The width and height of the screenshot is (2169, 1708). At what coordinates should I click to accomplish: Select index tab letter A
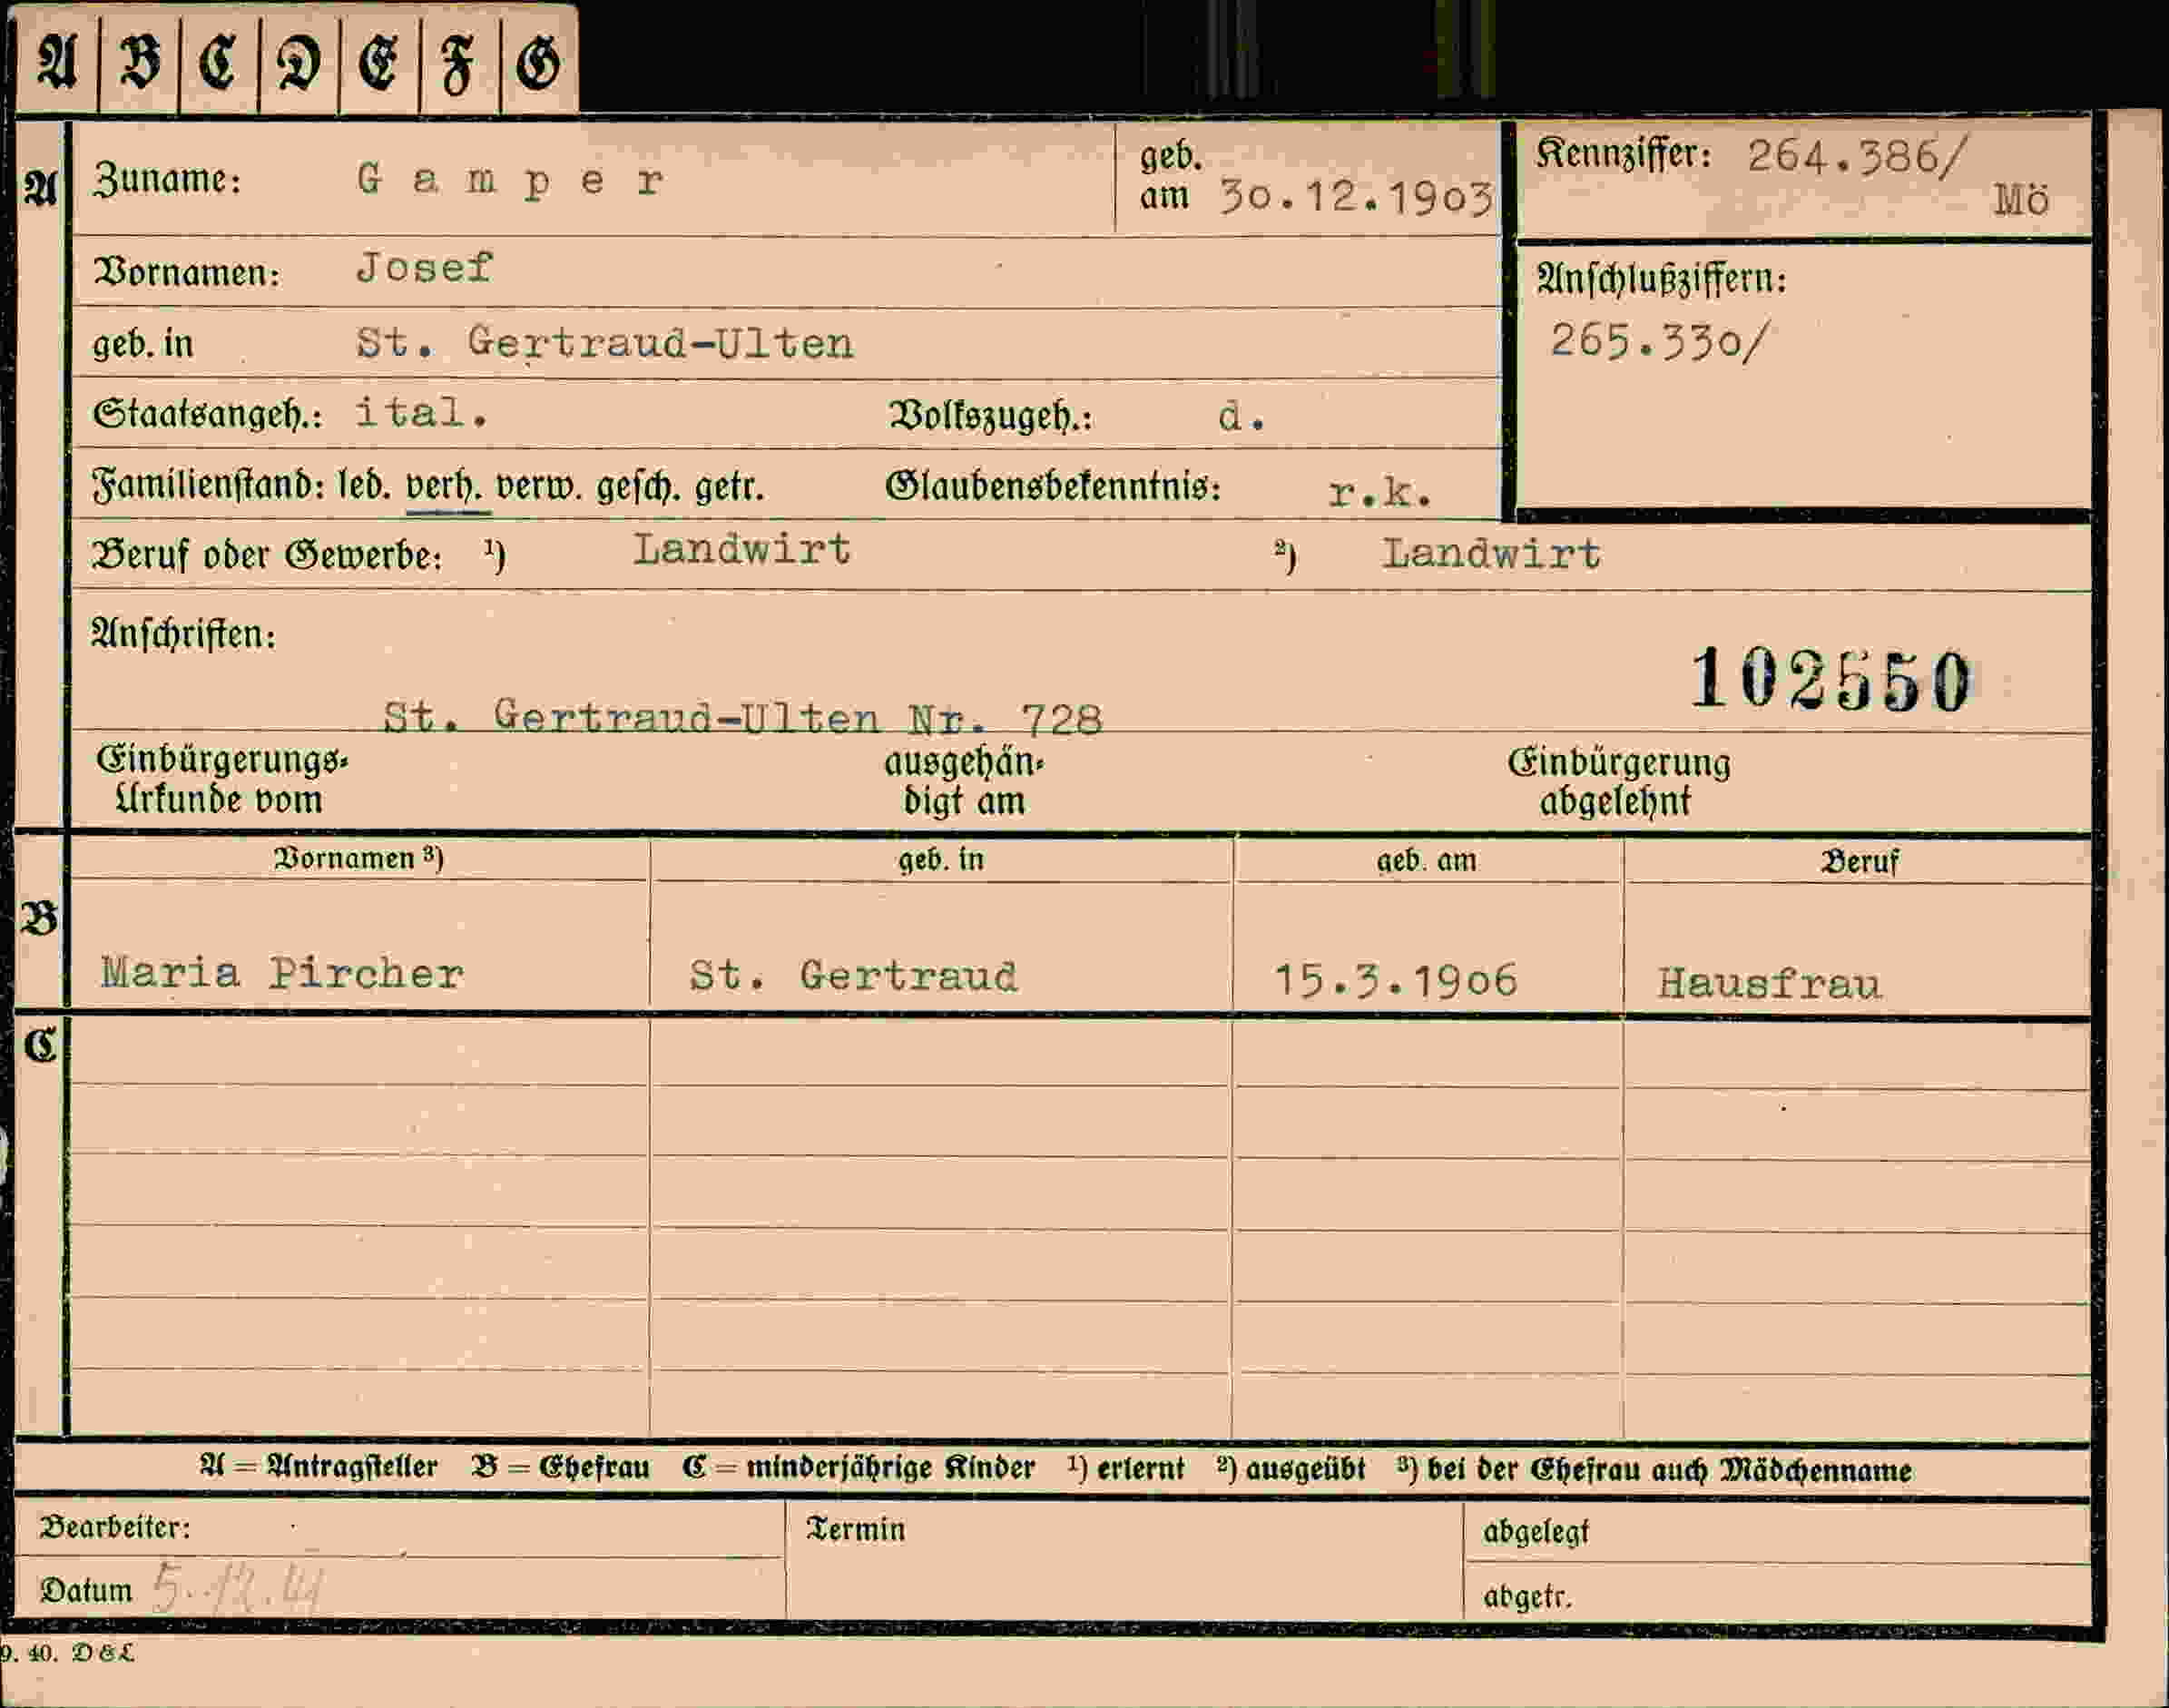click(x=57, y=63)
